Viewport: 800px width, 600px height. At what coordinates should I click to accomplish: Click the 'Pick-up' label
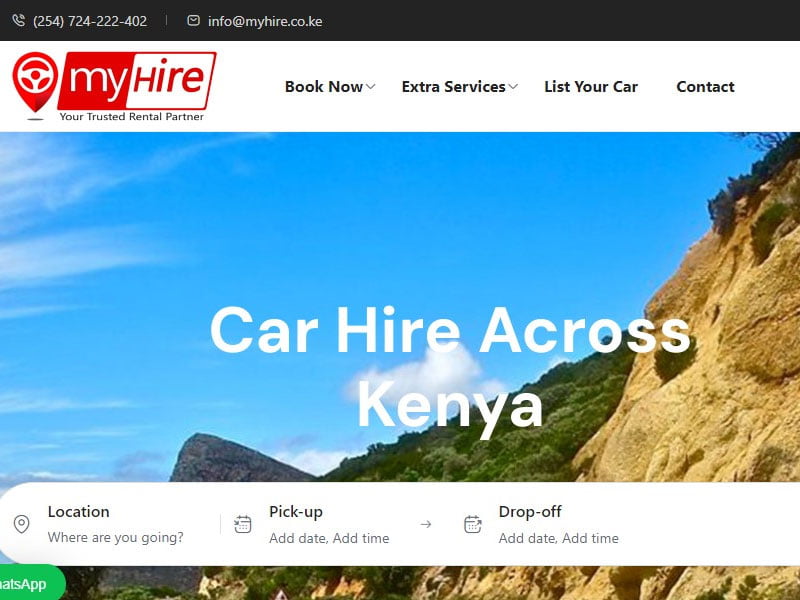[296, 512]
